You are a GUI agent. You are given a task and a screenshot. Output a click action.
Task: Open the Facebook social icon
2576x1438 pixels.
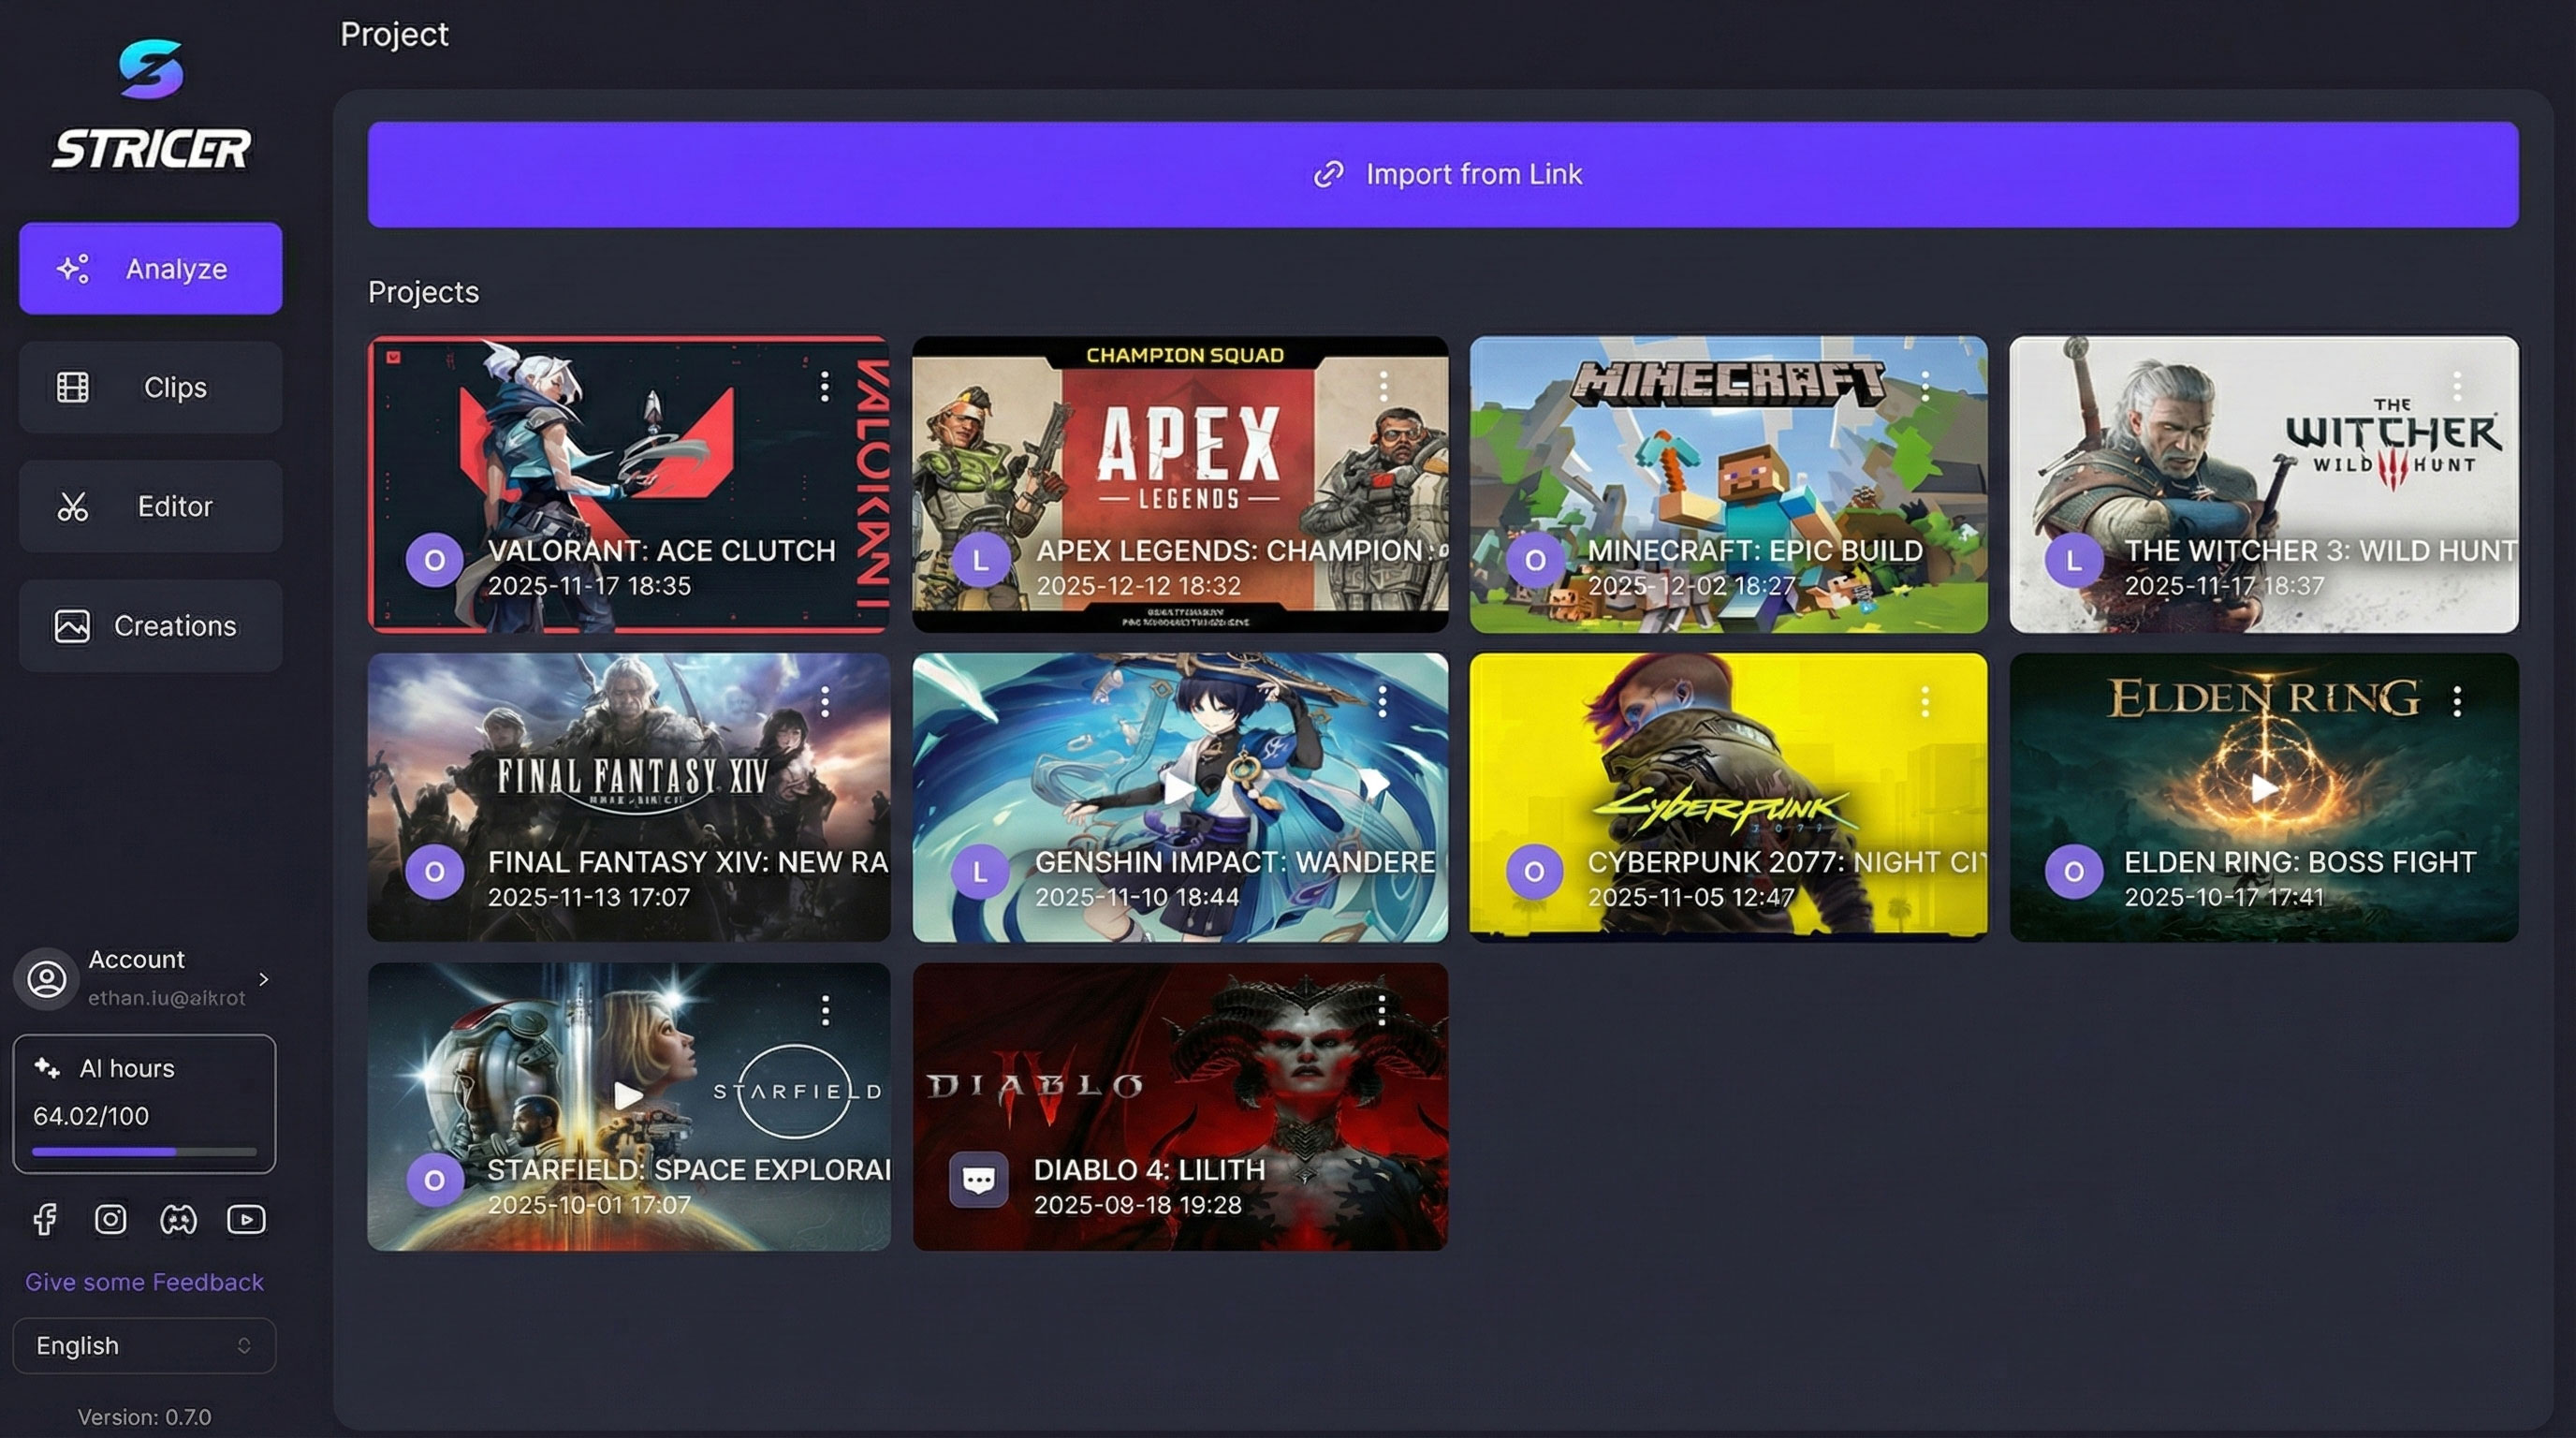point(45,1219)
